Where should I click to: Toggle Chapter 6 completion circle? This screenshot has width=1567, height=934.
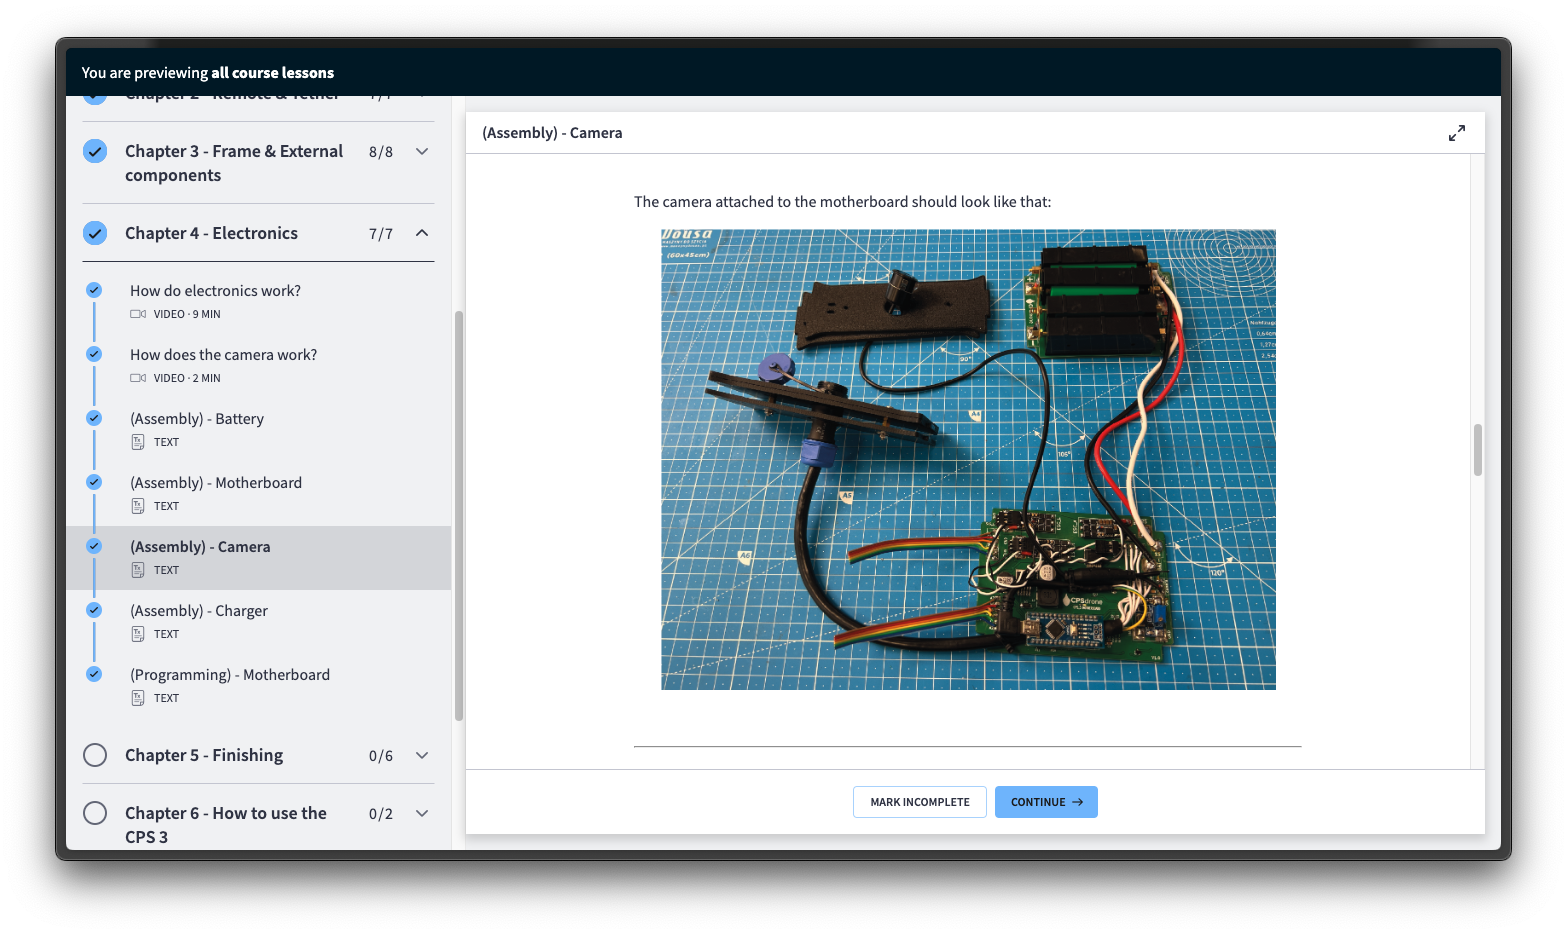click(95, 813)
